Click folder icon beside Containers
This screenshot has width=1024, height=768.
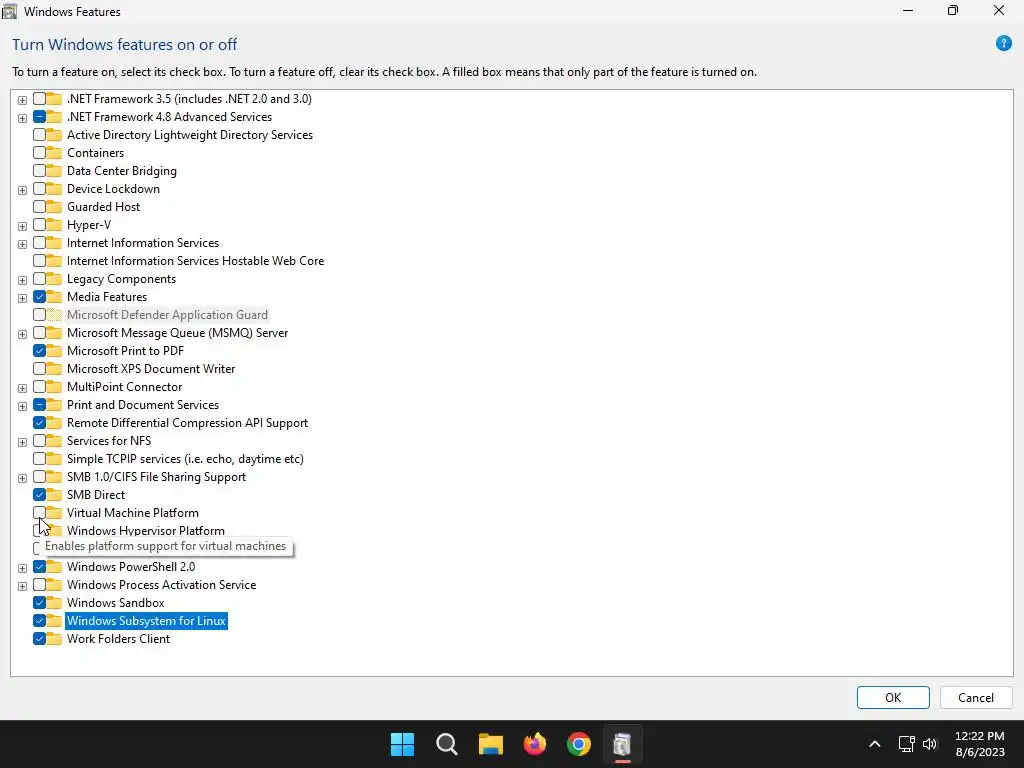[54, 153]
